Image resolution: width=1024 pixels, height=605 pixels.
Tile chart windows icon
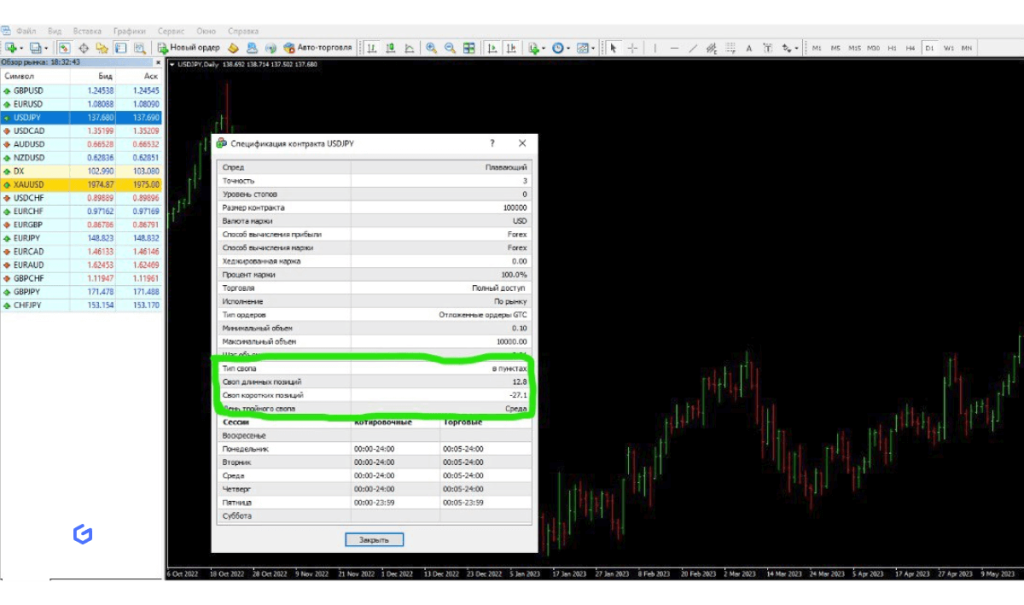(469, 48)
